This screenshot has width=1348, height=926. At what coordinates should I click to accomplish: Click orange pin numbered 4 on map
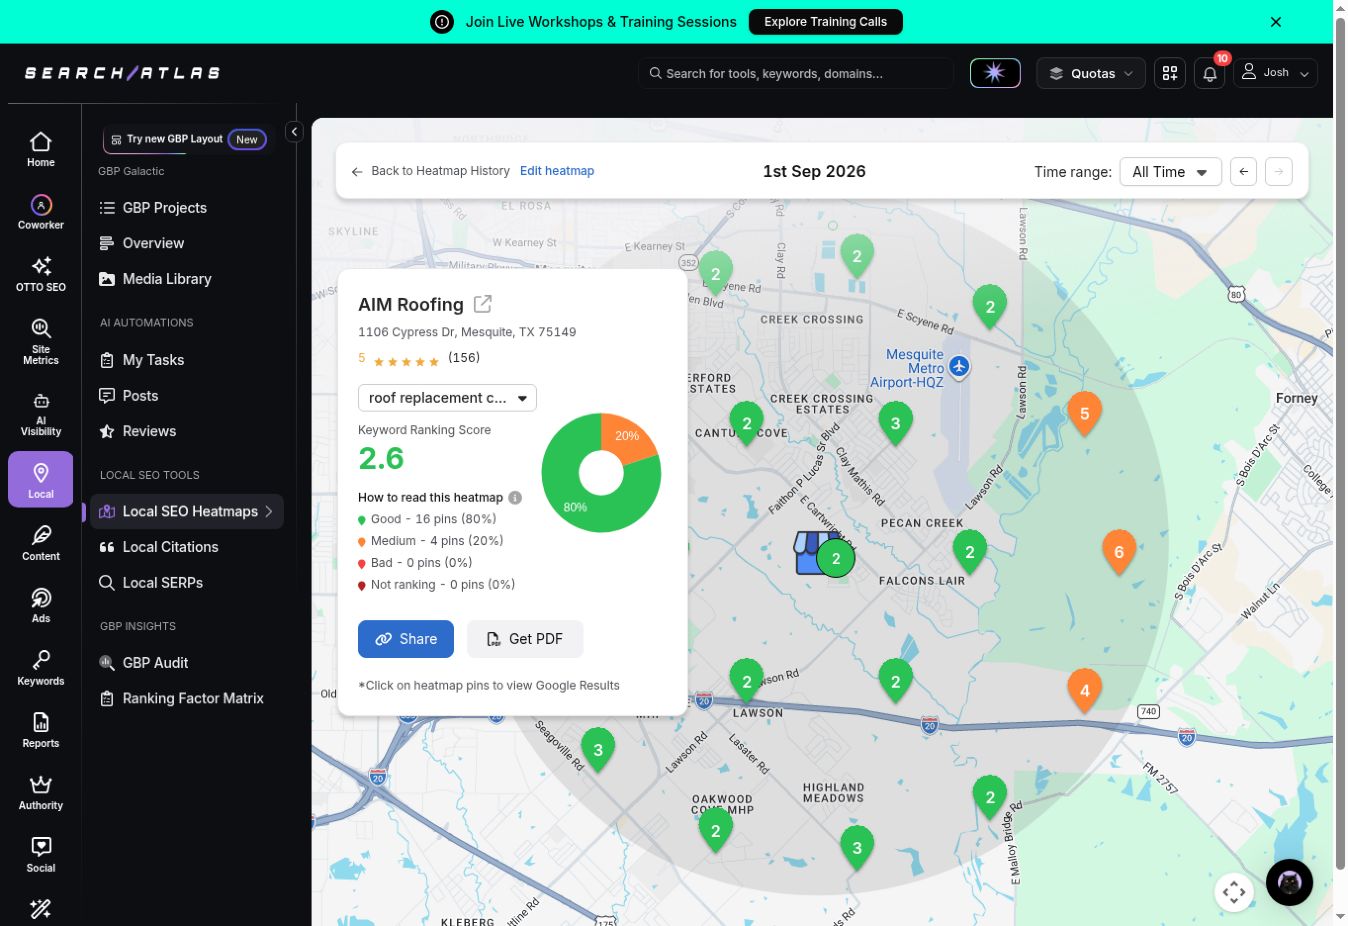(1085, 690)
